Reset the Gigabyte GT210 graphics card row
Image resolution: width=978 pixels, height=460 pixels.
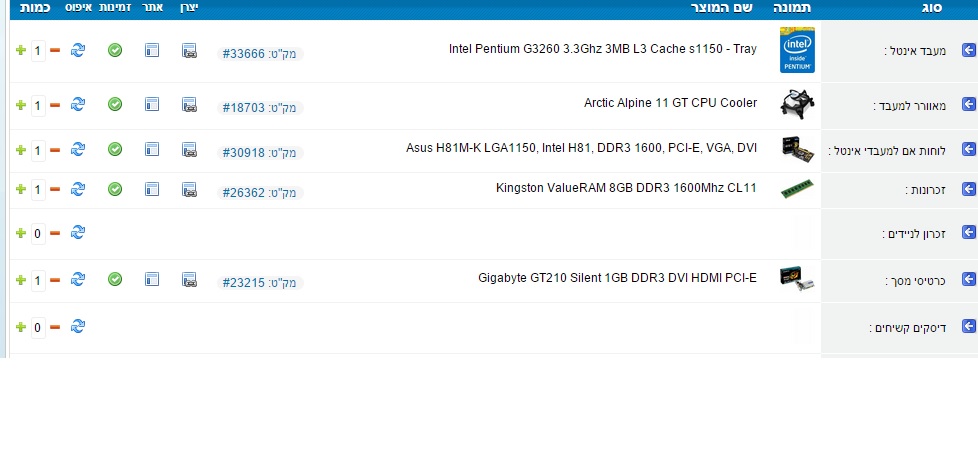click(x=78, y=280)
